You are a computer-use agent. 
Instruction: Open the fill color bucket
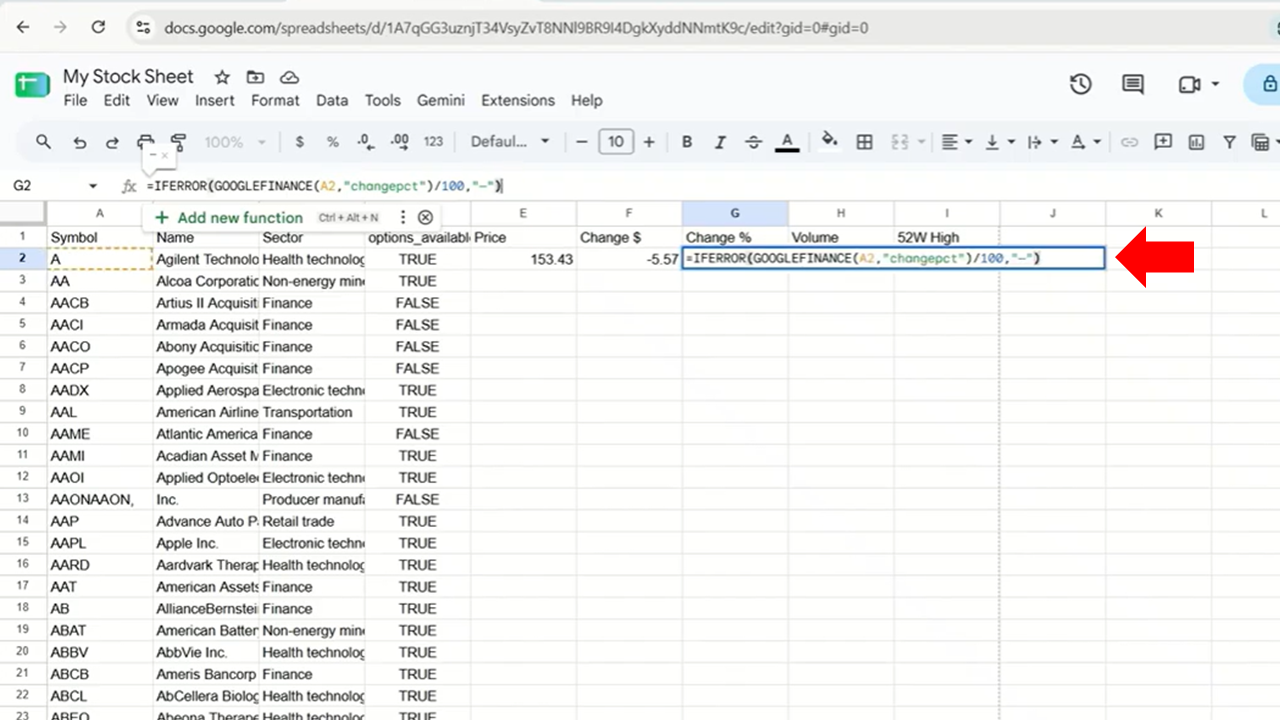(x=829, y=141)
